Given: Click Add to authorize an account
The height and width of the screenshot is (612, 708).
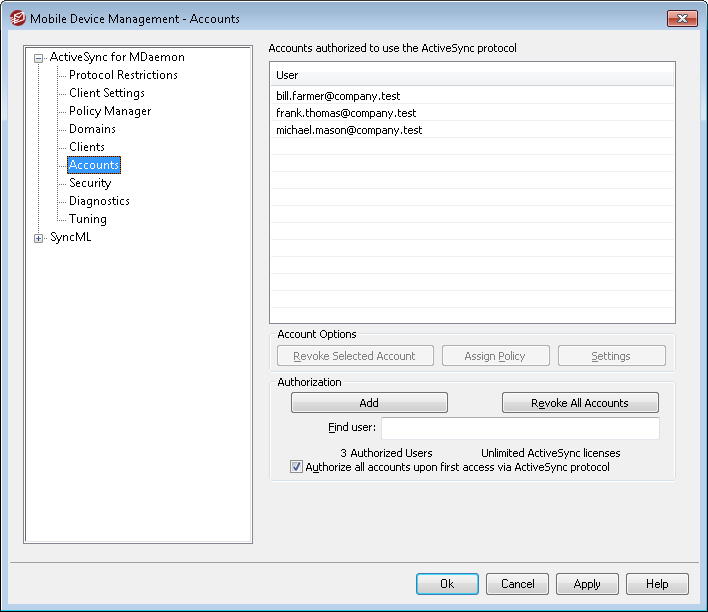Looking at the screenshot, I should coord(369,402).
